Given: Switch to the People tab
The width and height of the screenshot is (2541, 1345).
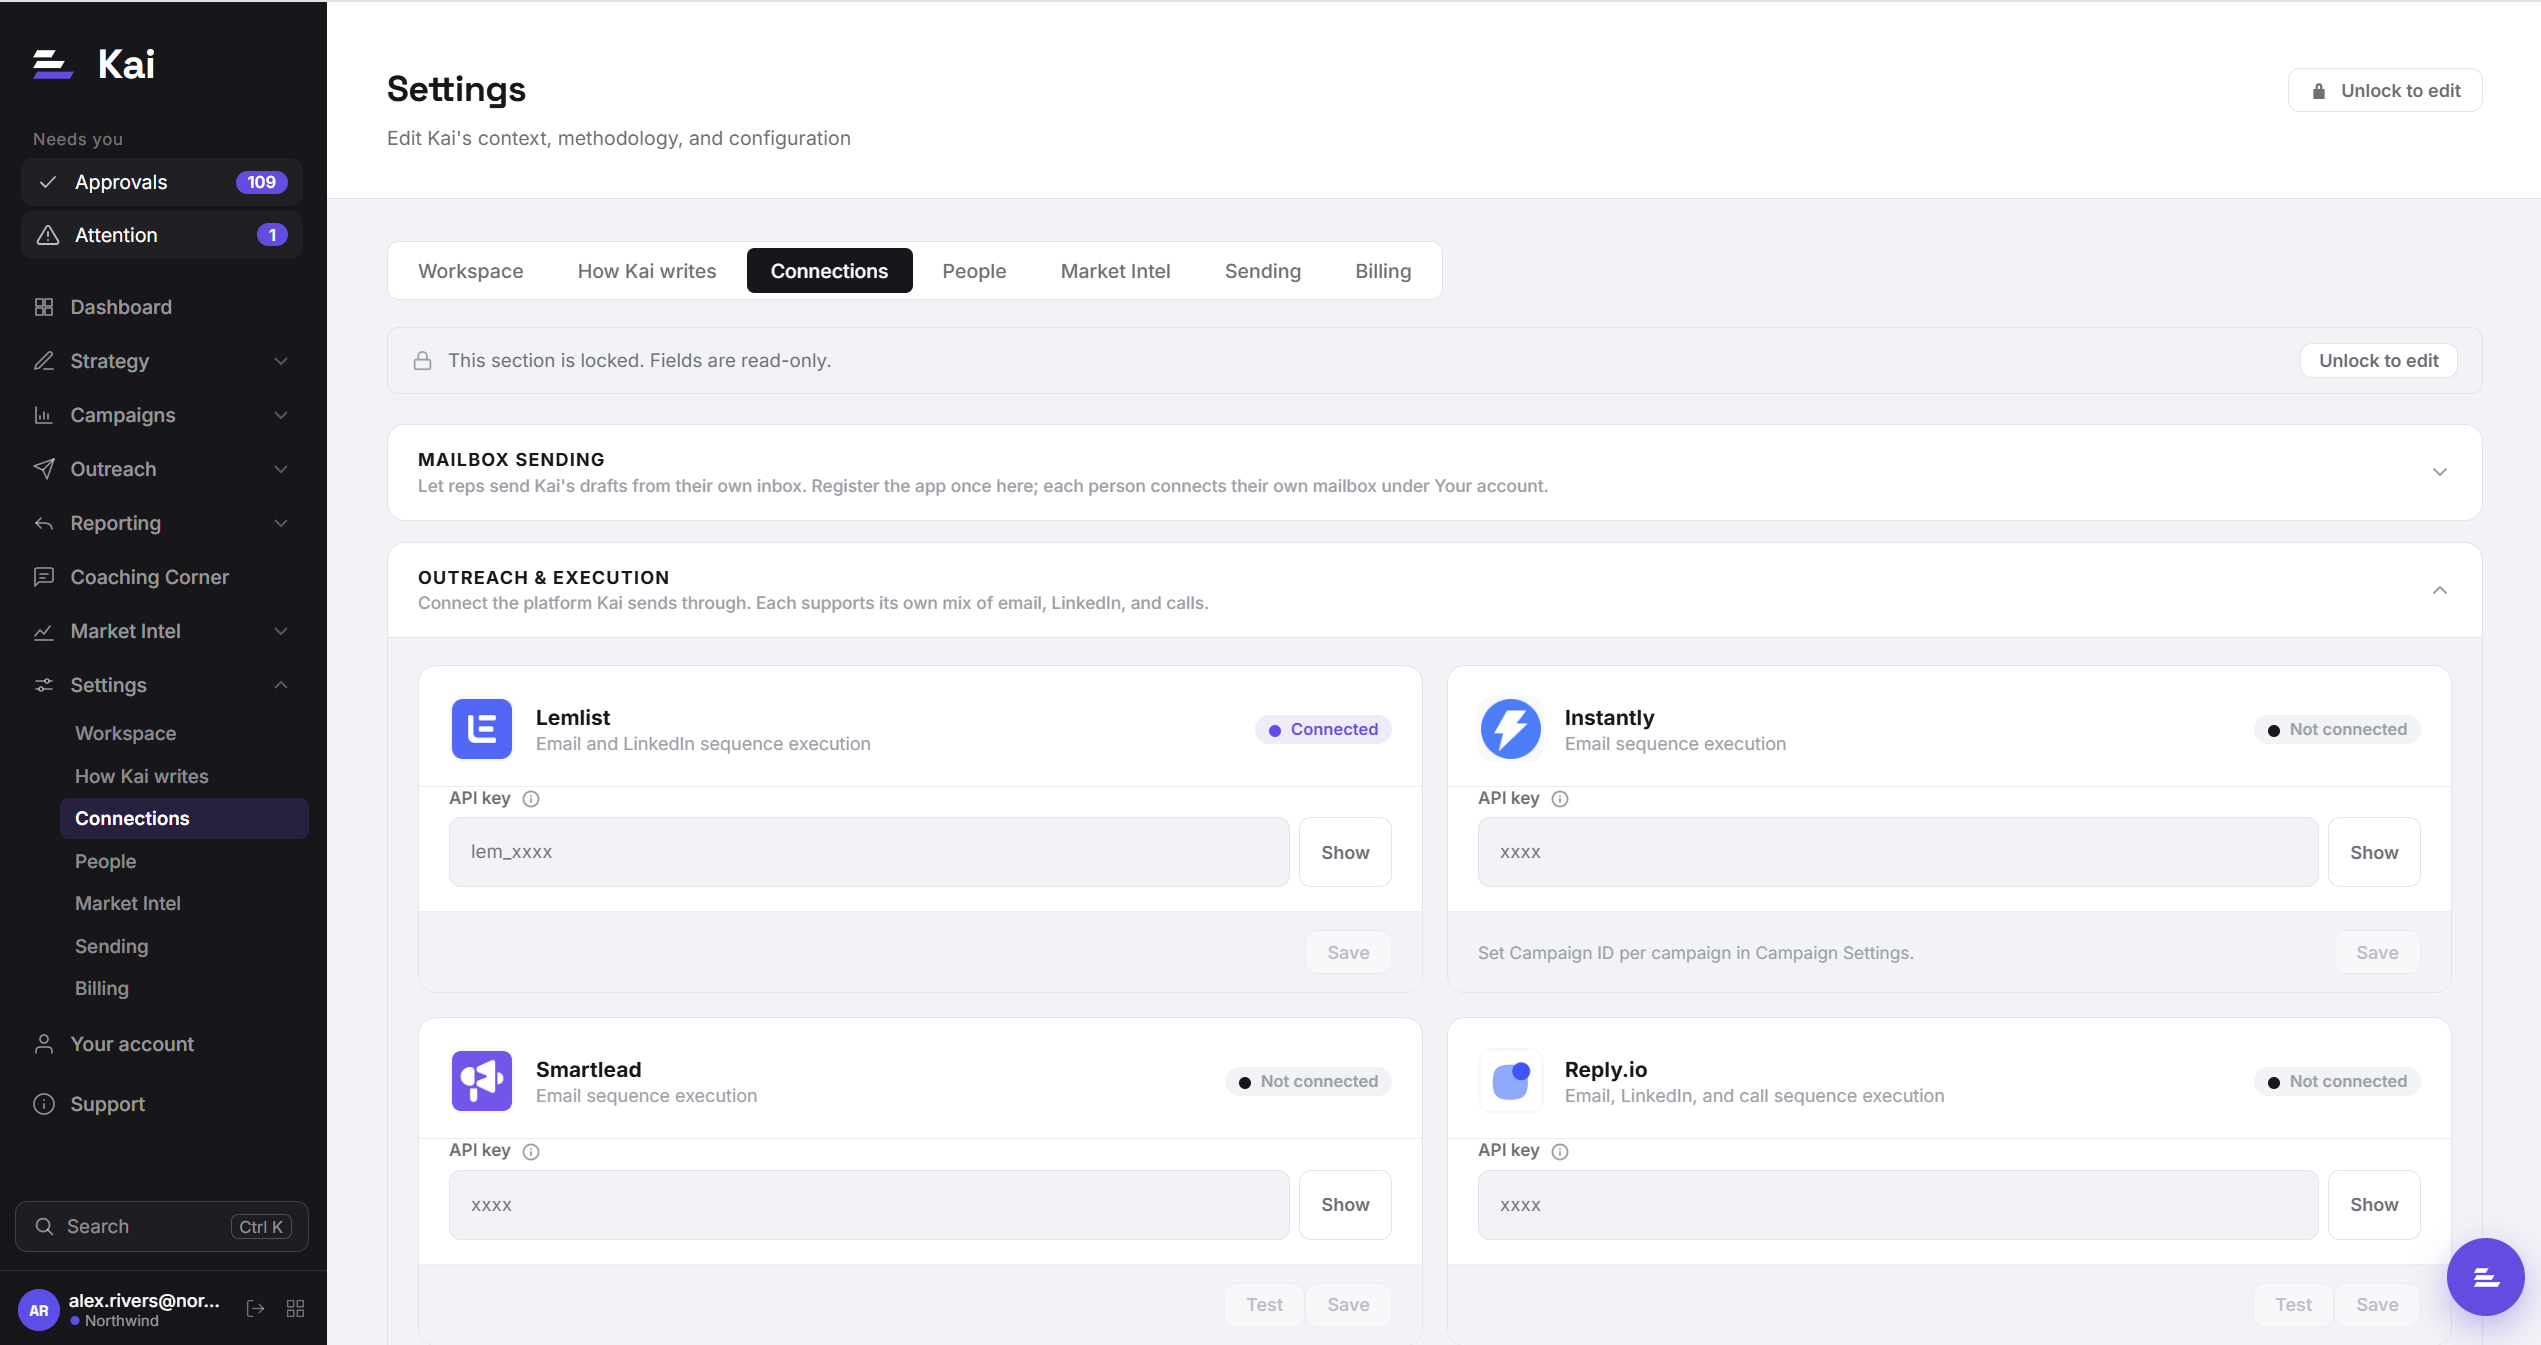Looking at the screenshot, I should click(x=974, y=271).
